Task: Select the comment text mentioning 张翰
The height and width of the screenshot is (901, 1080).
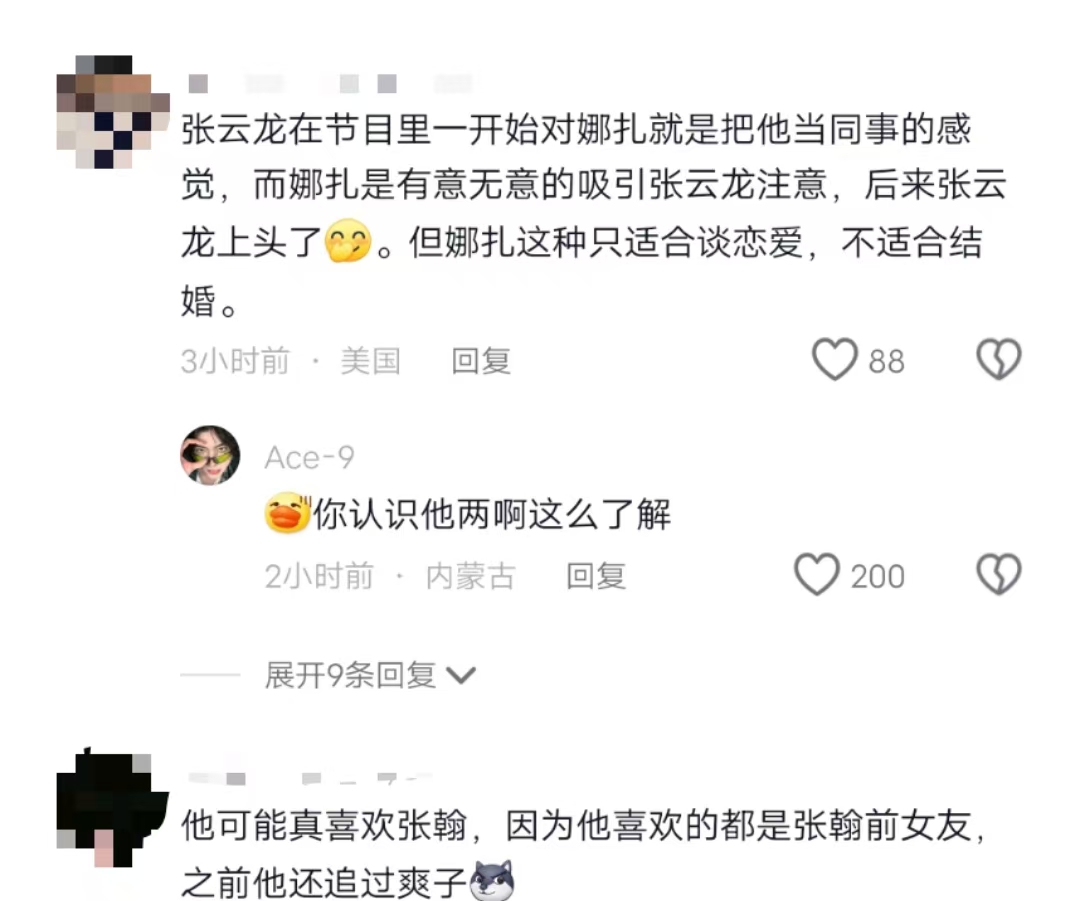Action: point(584,854)
